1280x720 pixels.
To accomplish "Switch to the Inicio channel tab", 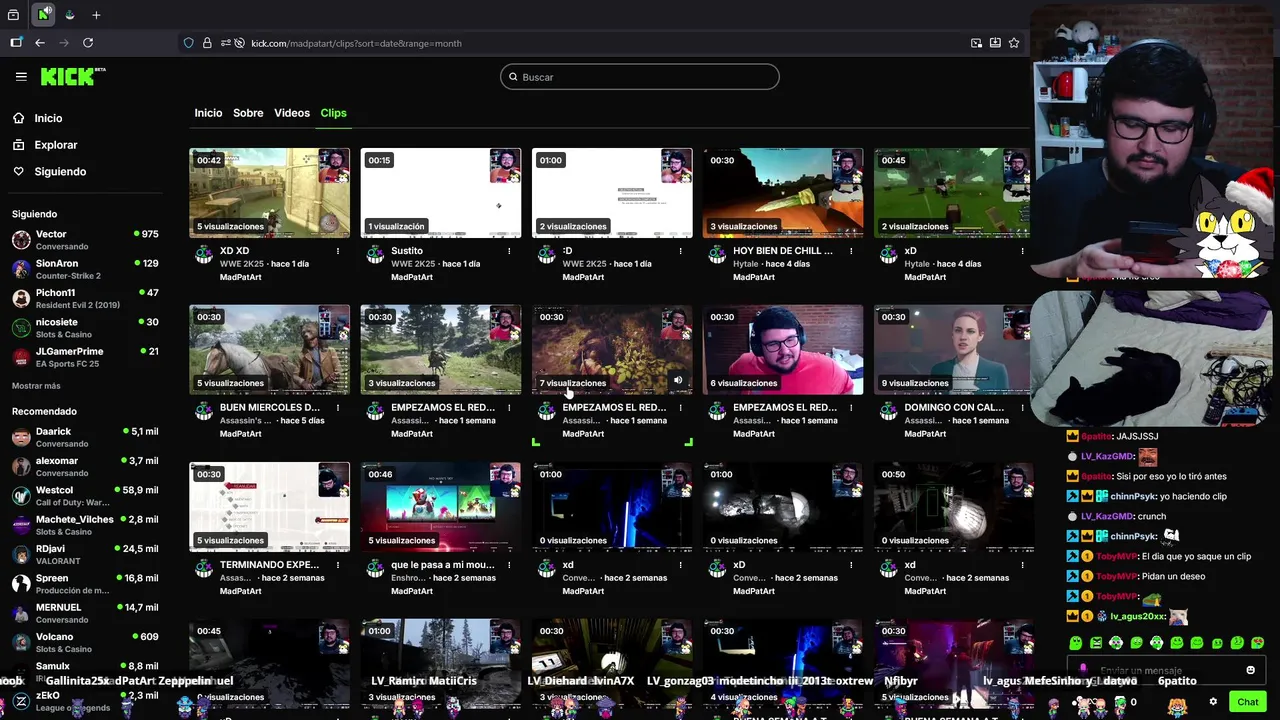I will 208,113.
